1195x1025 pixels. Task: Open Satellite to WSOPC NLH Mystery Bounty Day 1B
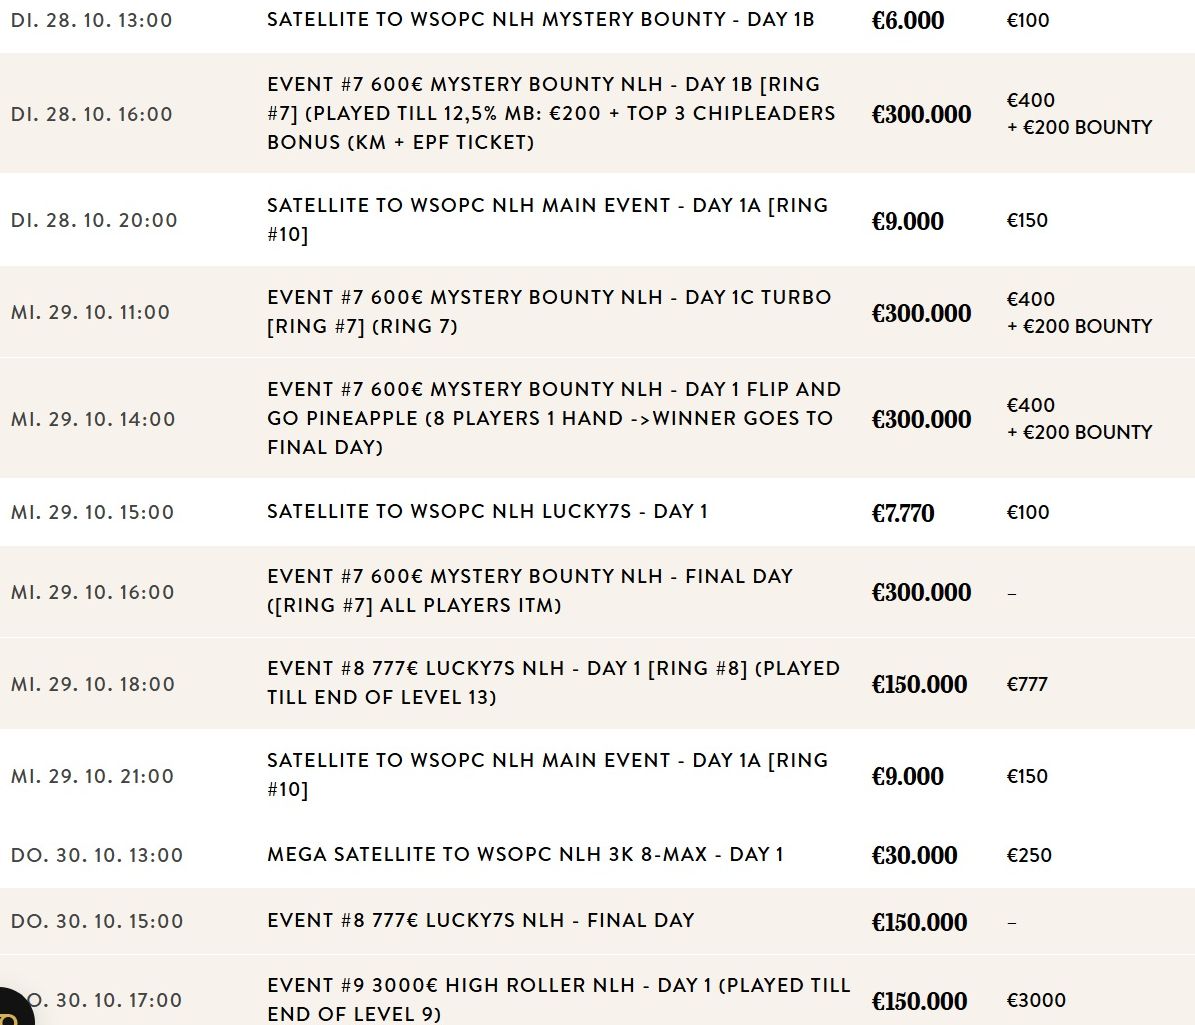coord(540,19)
